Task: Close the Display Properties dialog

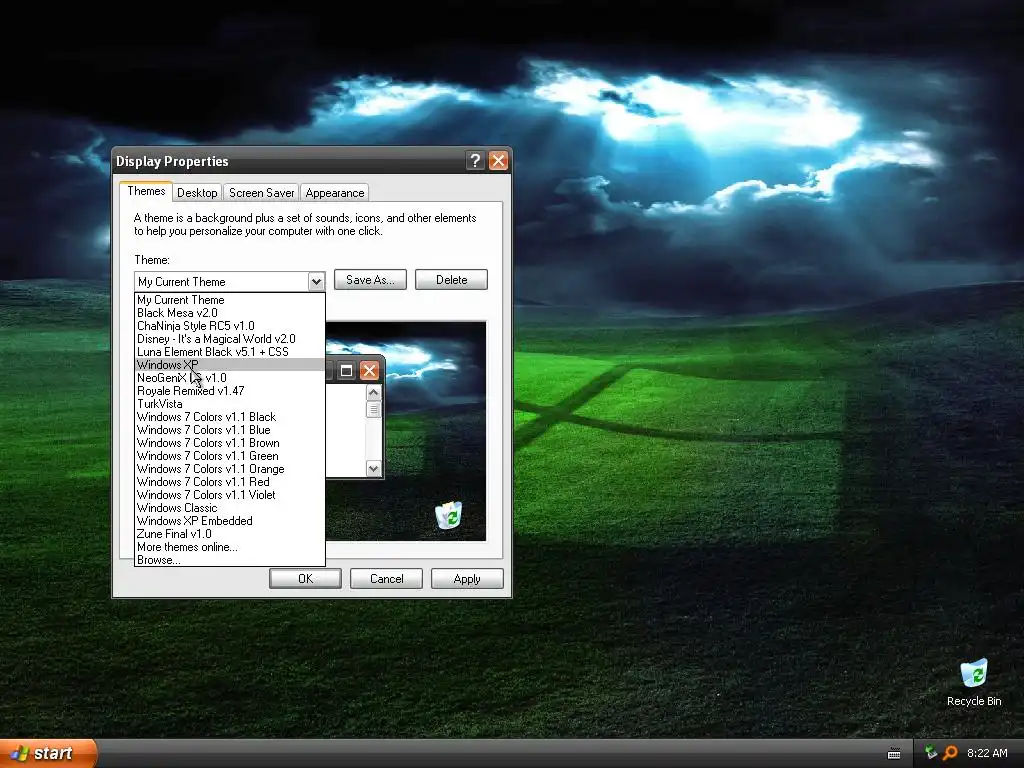Action: pyautogui.click(x=498, y=161)
